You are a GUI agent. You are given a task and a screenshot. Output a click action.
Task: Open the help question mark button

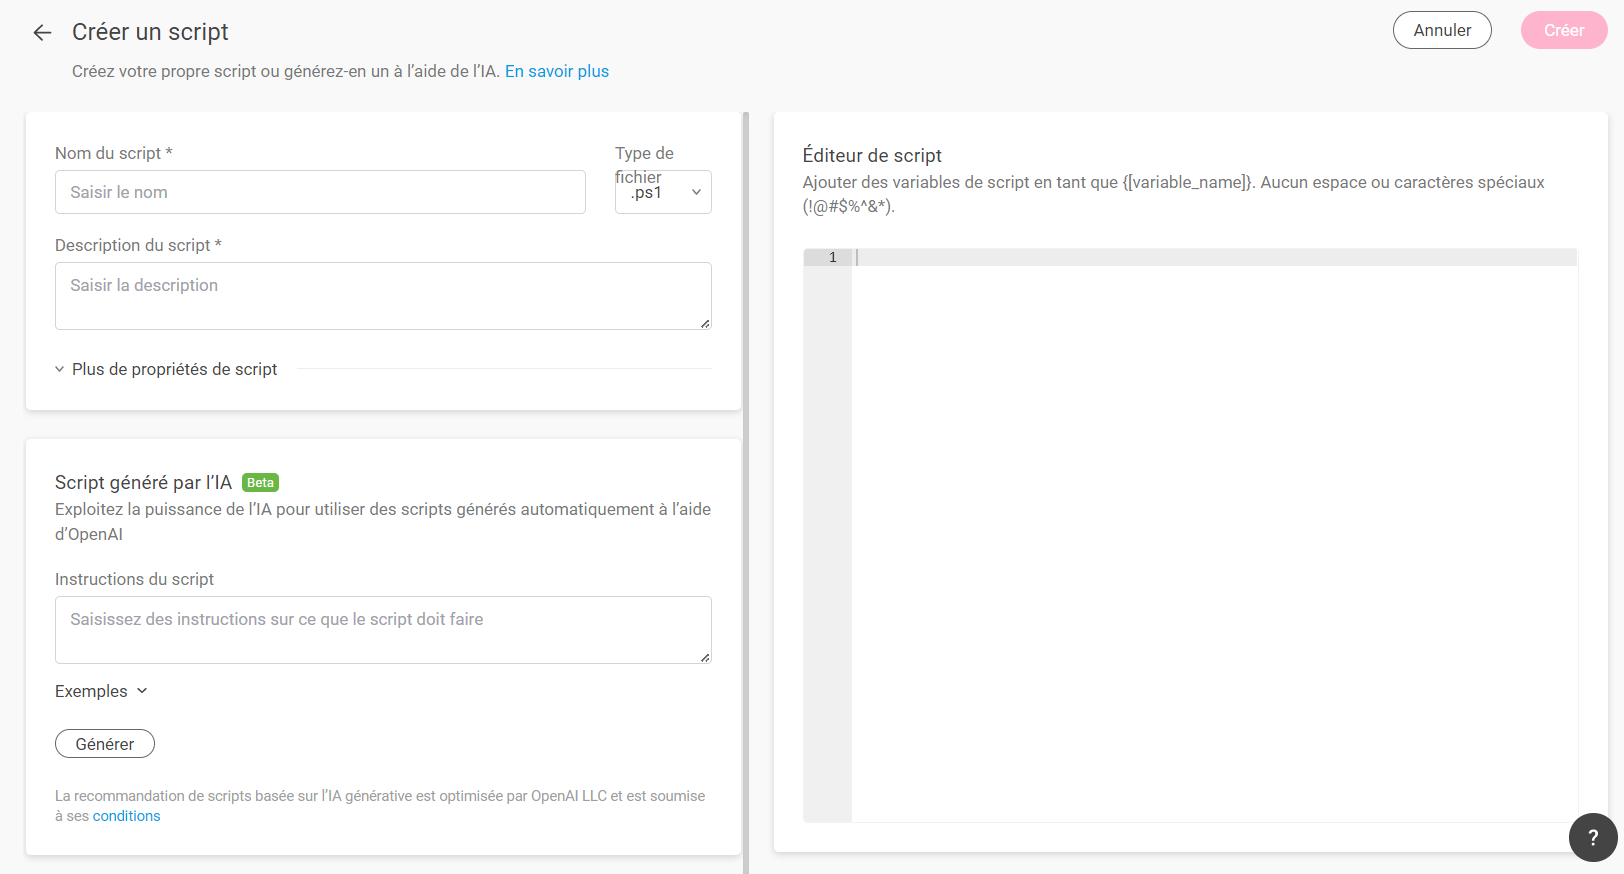[x=1593, y=837]
